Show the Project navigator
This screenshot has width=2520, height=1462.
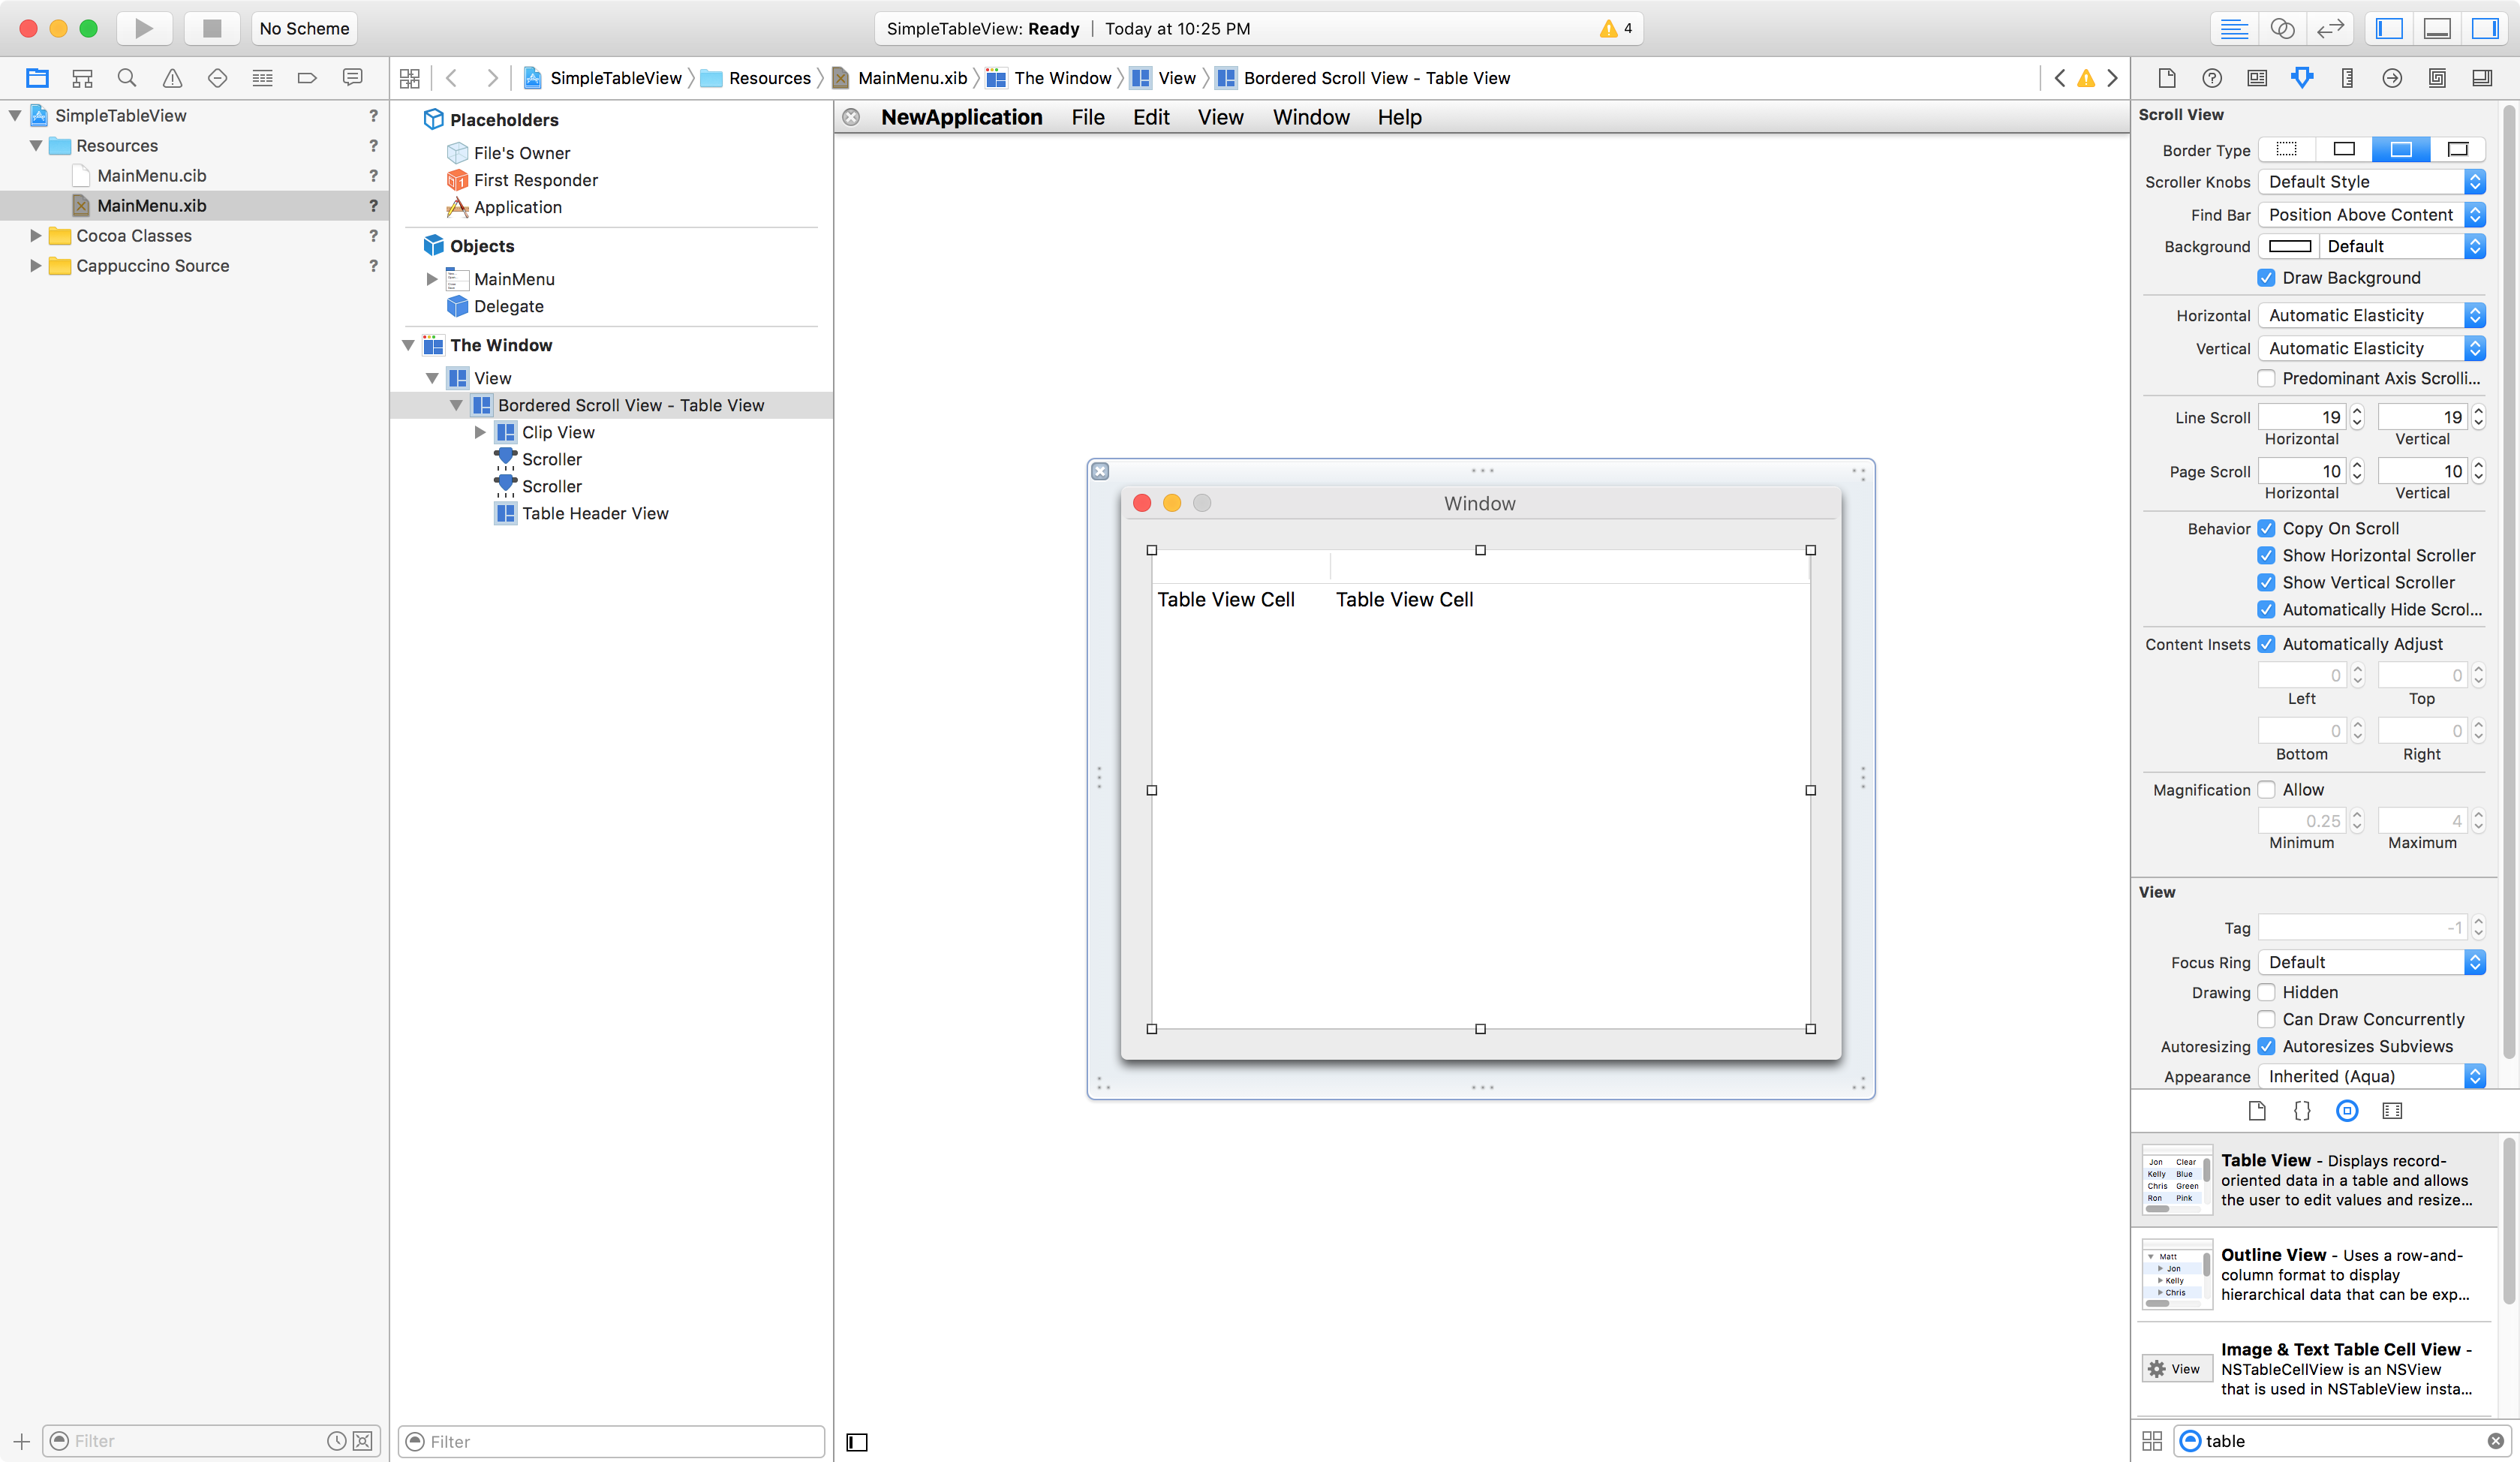click(x=37, y=78)
